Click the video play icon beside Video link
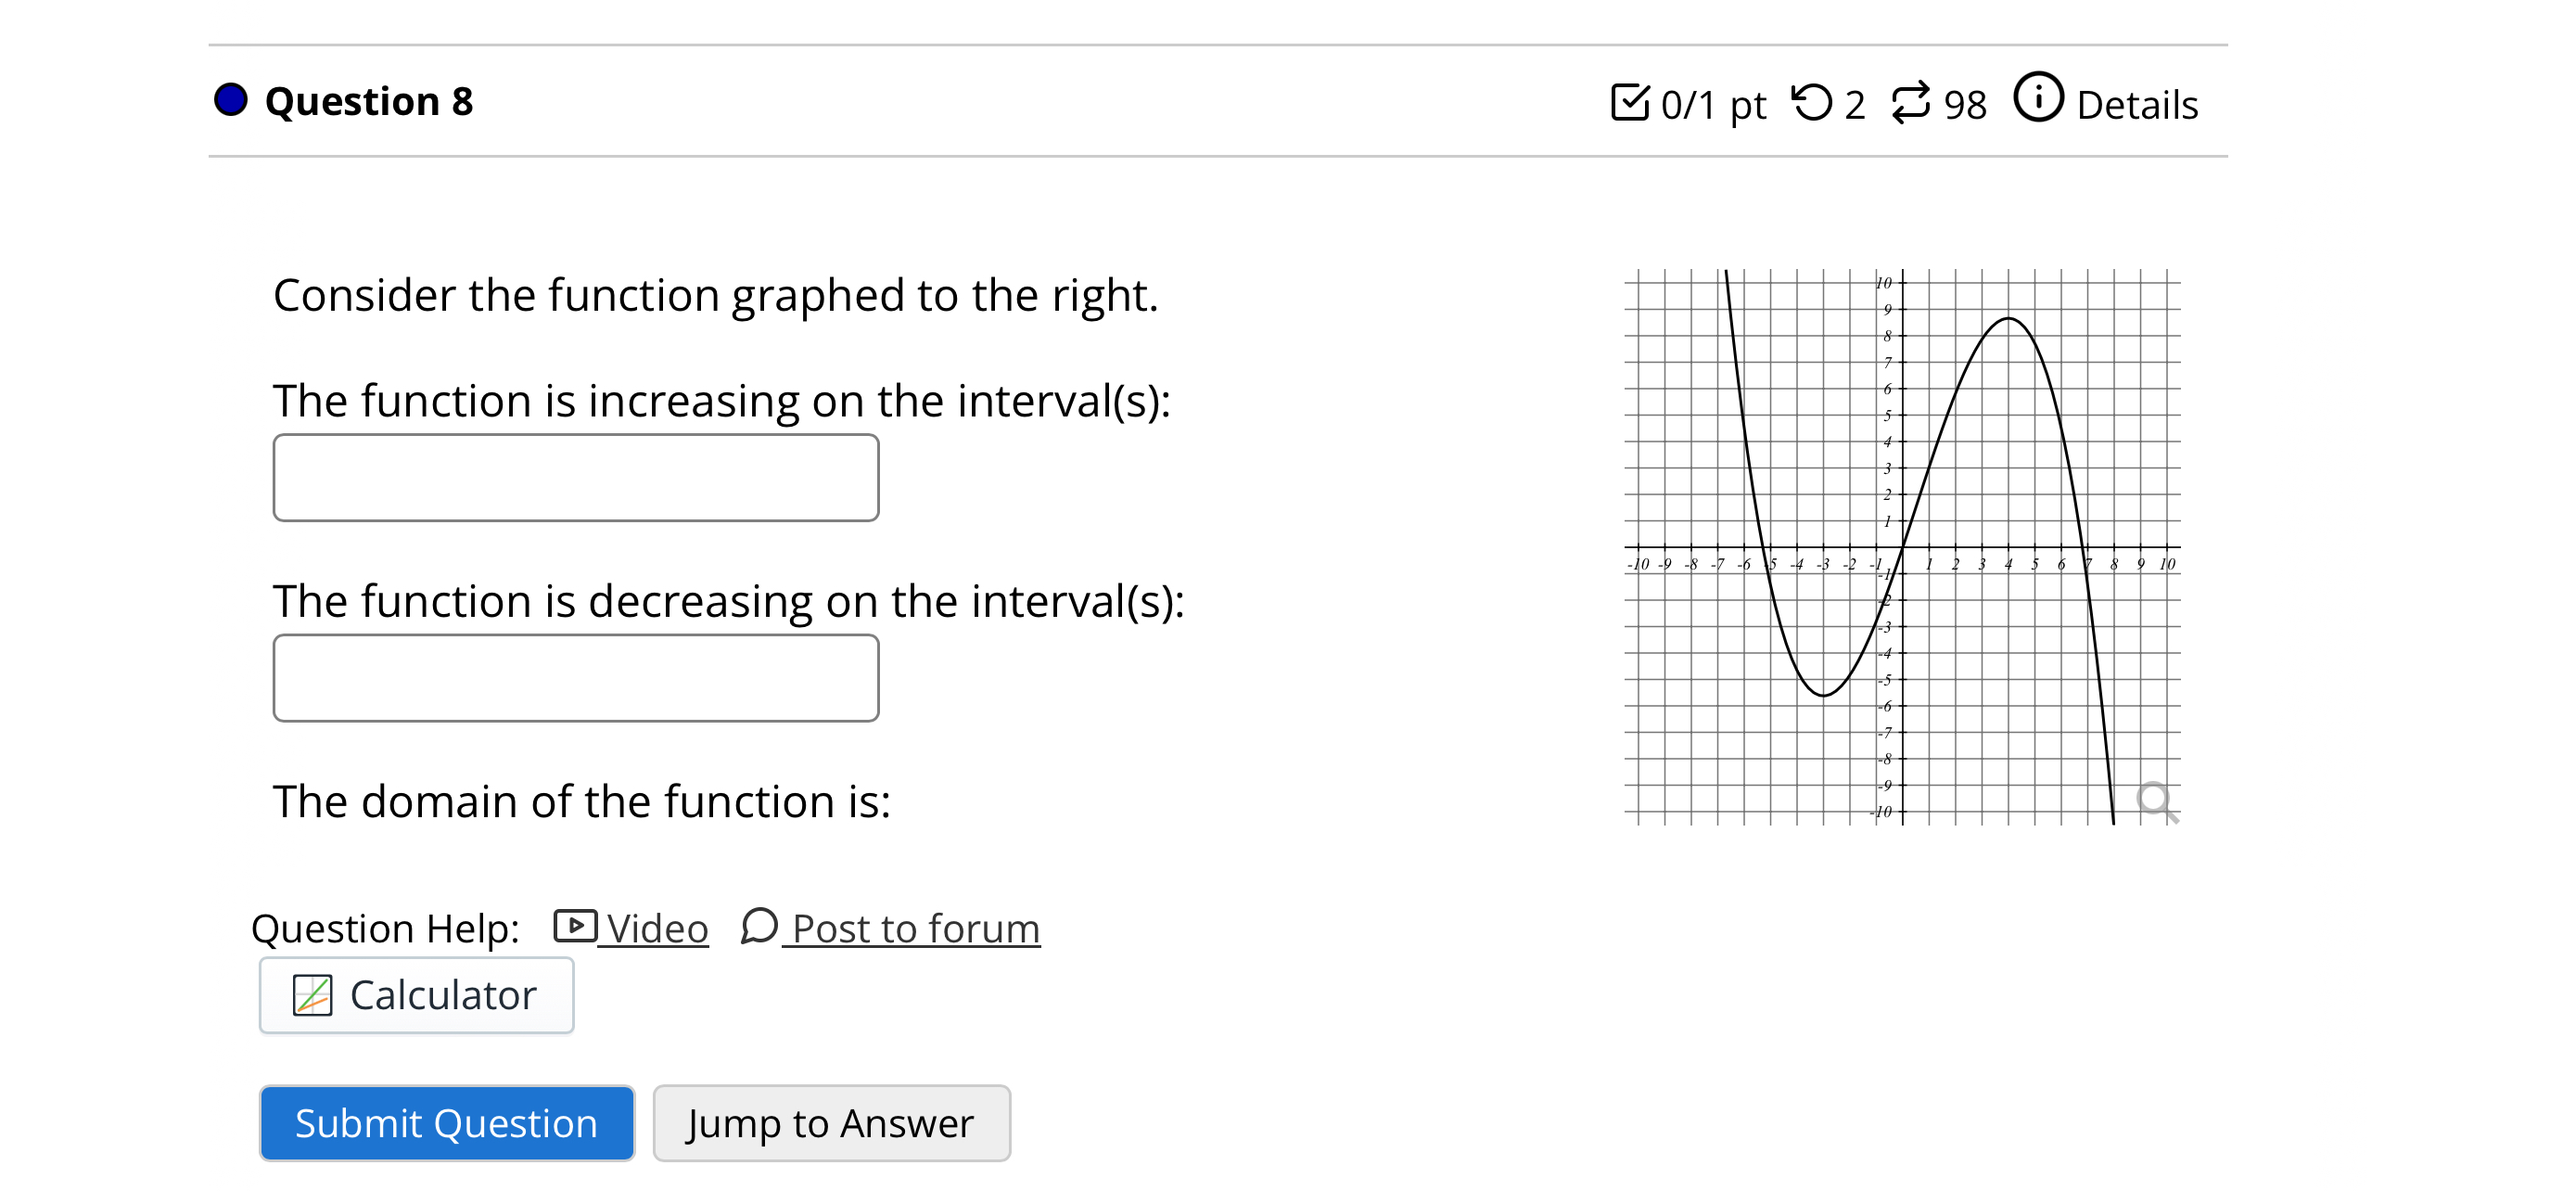Screen dimensions: 2576x1191 (x=575, y=927)
